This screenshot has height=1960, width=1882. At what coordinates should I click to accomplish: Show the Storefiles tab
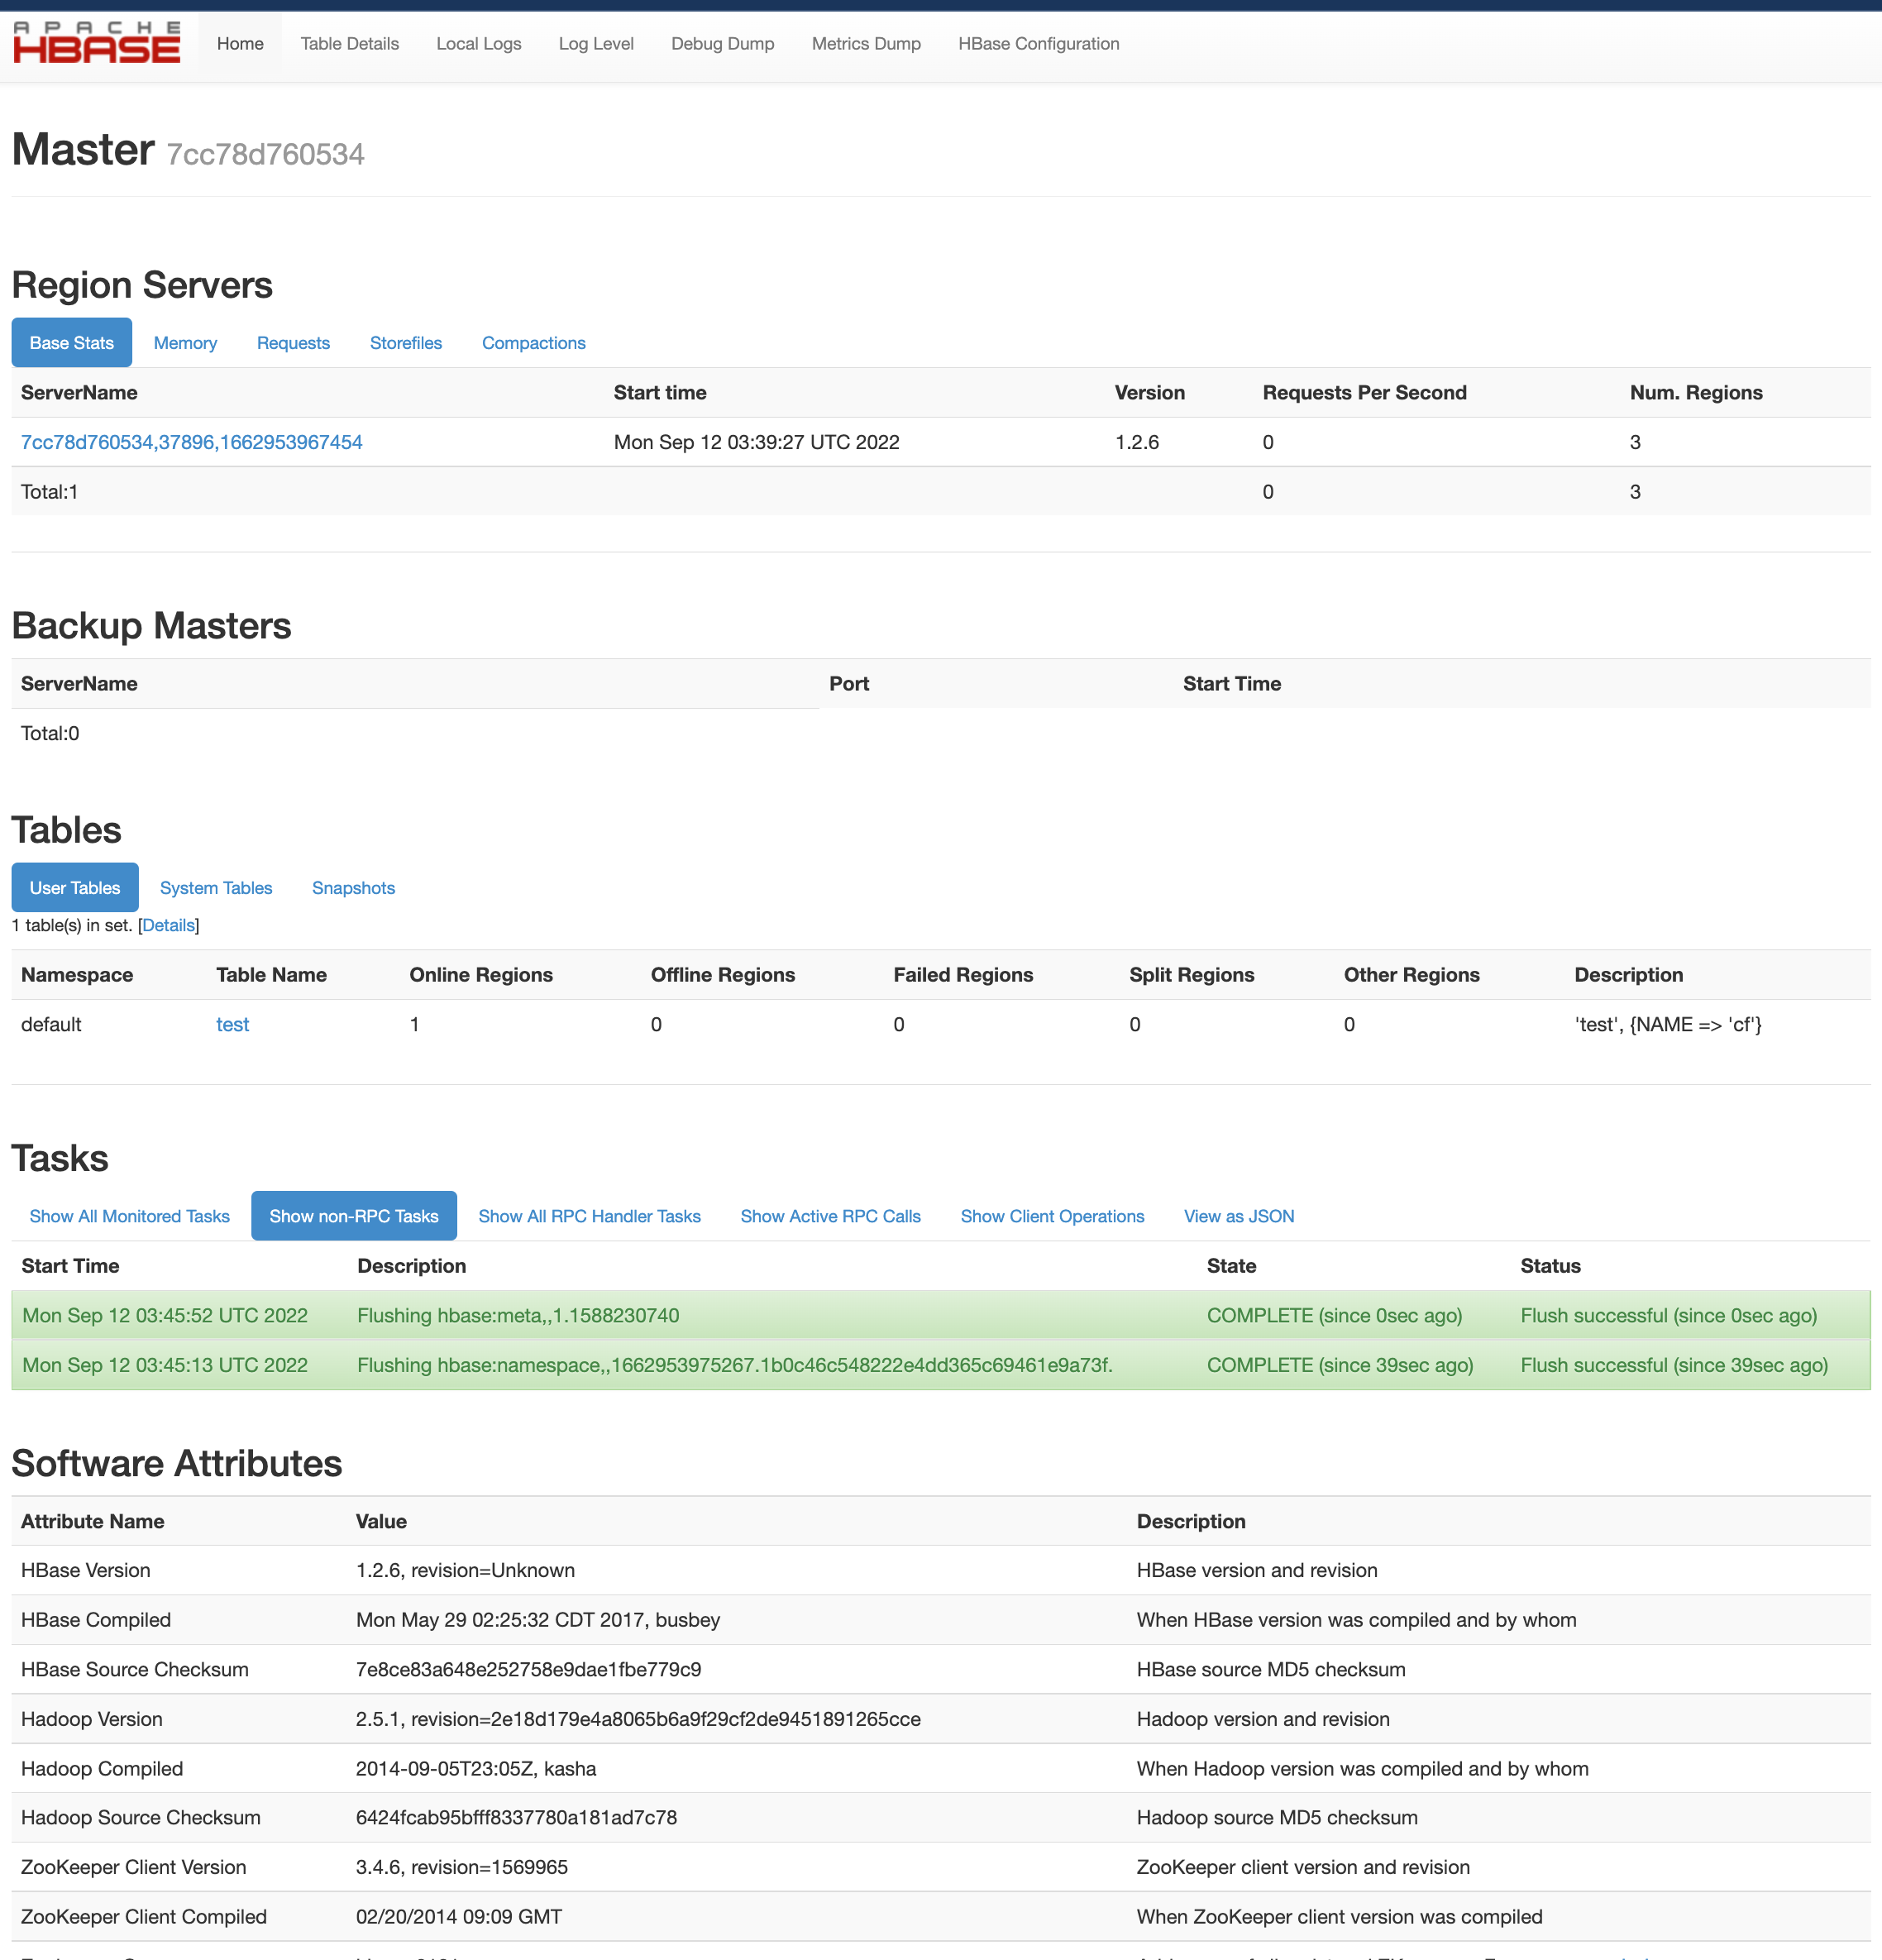pos(405,343)
